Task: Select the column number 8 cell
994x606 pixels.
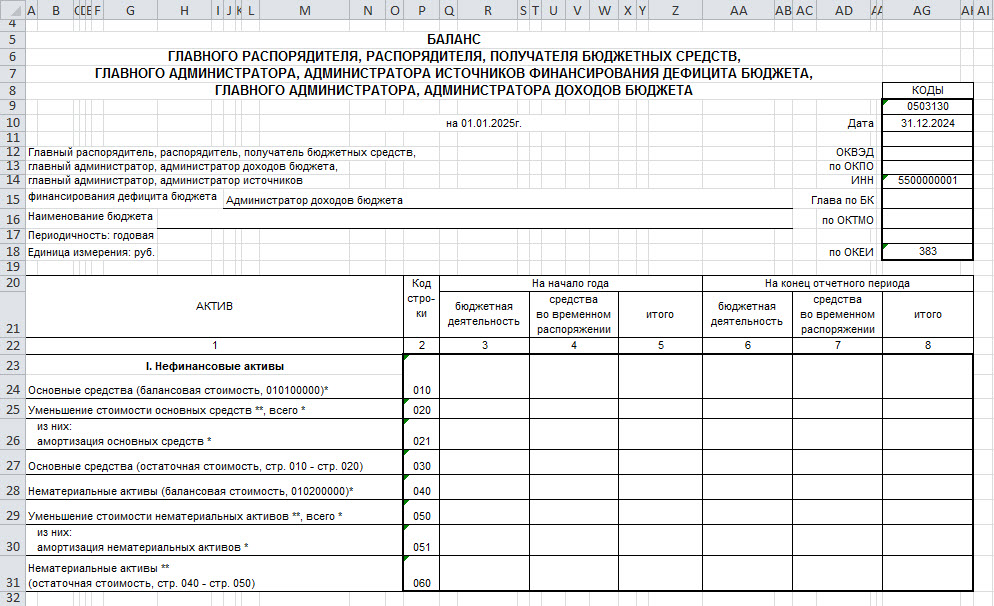Action: pyautogui.click(x=927, y=345)
